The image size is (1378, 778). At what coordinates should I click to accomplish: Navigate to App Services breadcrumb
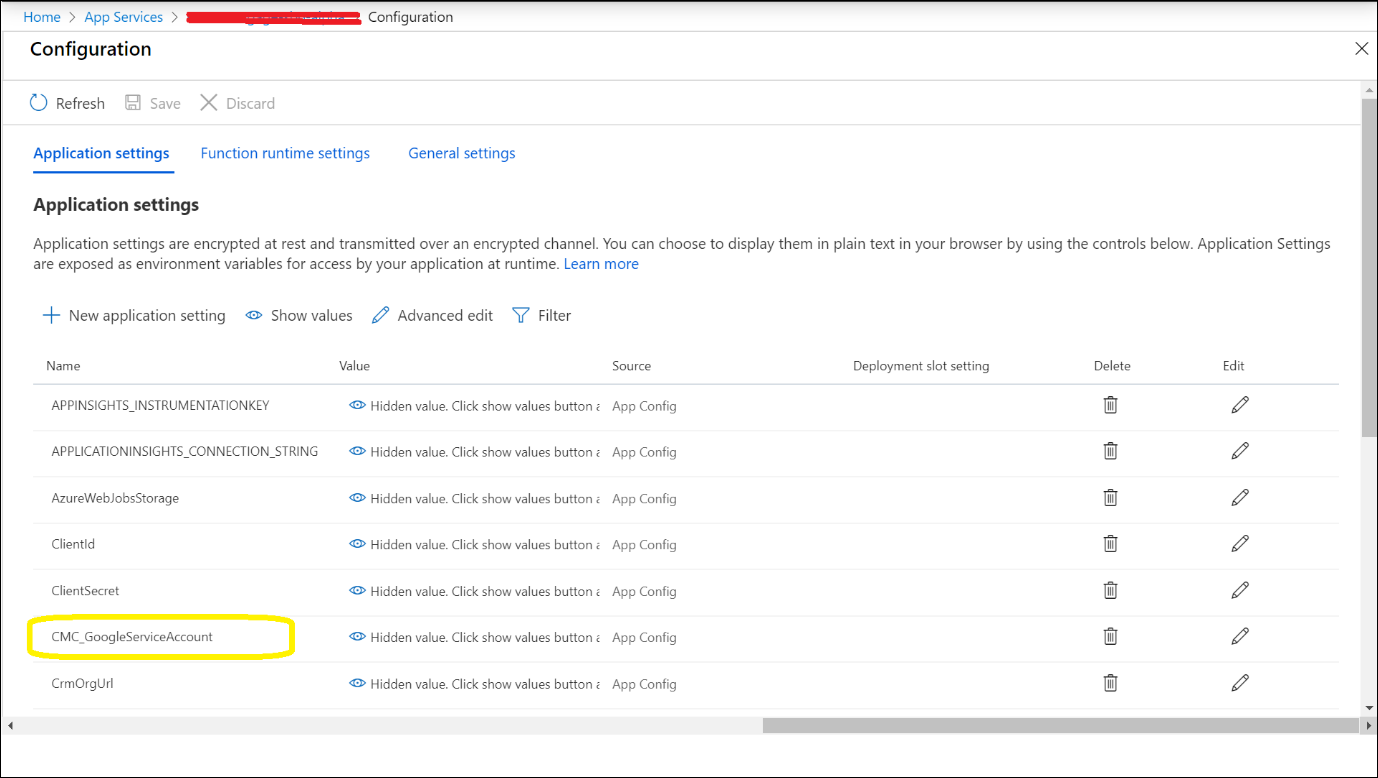click(124, 17)
